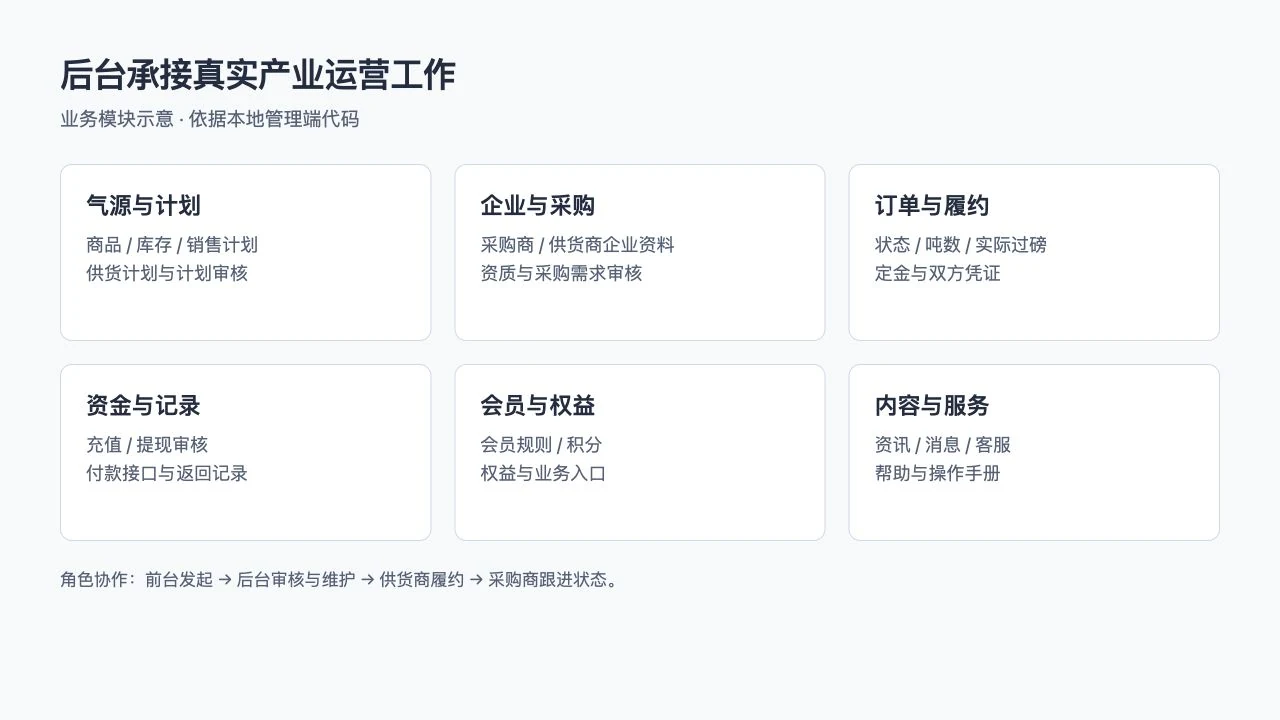
Task: Click the 内容与服务 card heading
Action: pyautogui.click(x=931, y=406)
